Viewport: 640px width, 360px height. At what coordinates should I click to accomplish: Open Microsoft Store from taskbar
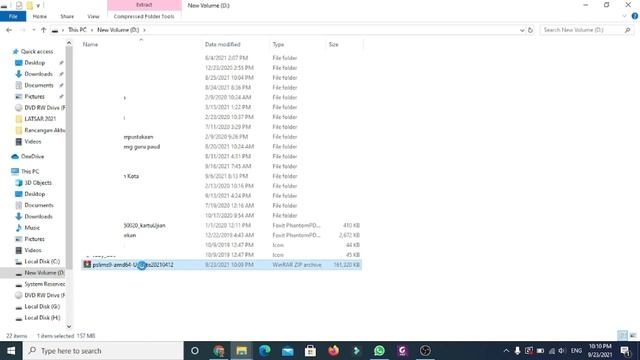click(310, 351)
